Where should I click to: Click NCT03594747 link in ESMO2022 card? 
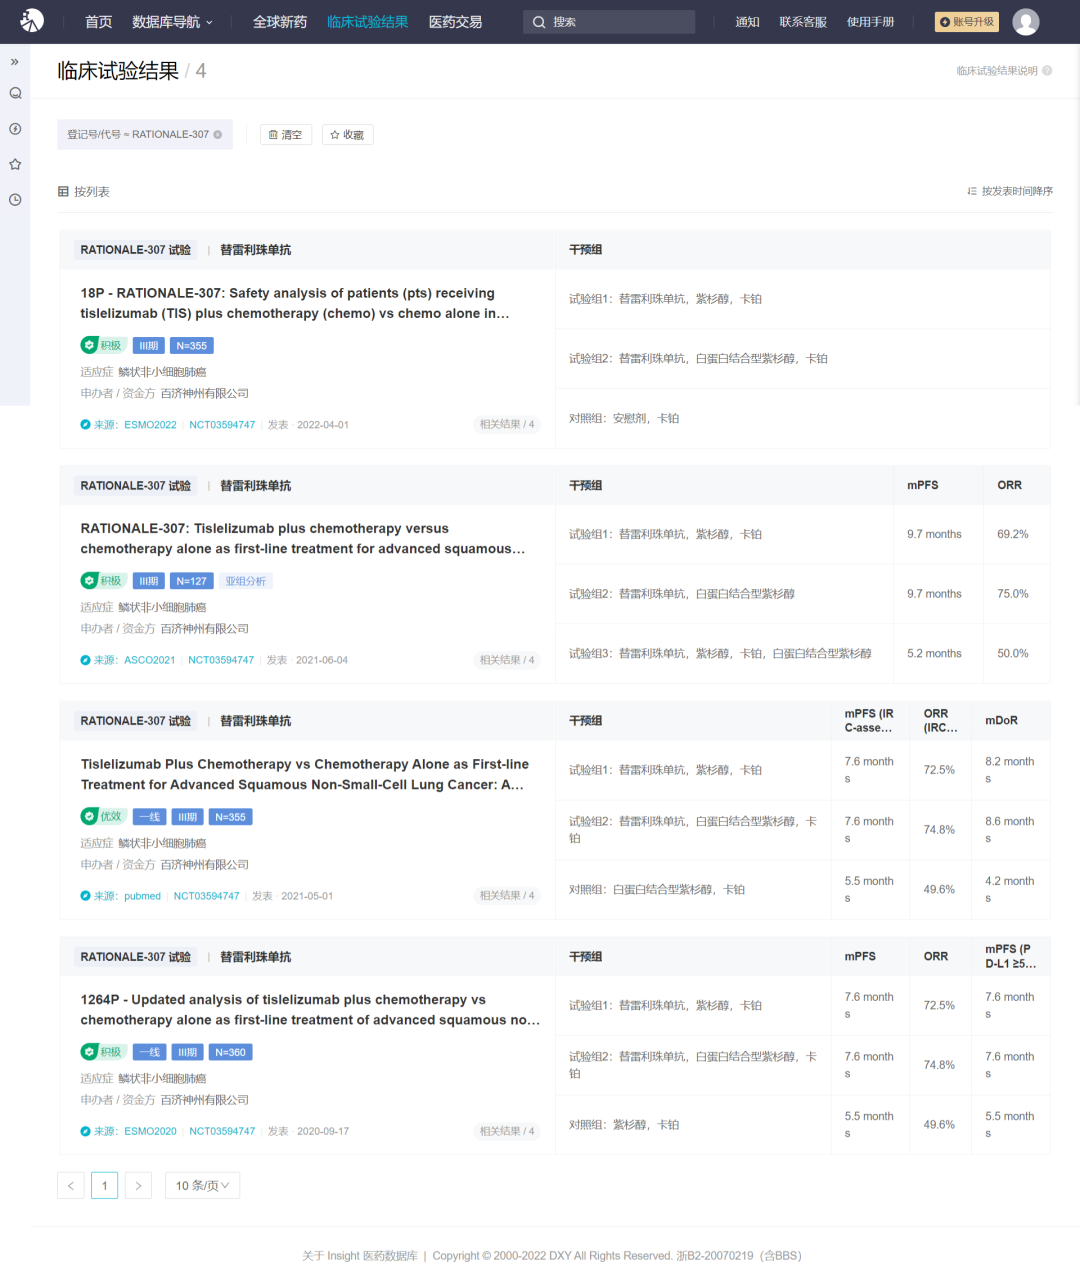[222, 425]
